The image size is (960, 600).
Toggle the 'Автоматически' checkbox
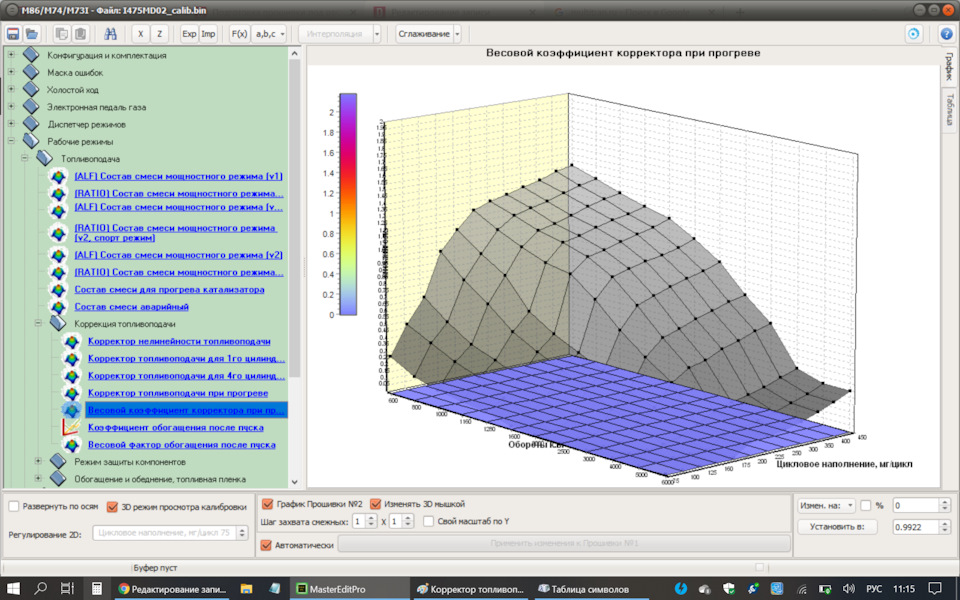pyautogui.click(x=266, y=545)
